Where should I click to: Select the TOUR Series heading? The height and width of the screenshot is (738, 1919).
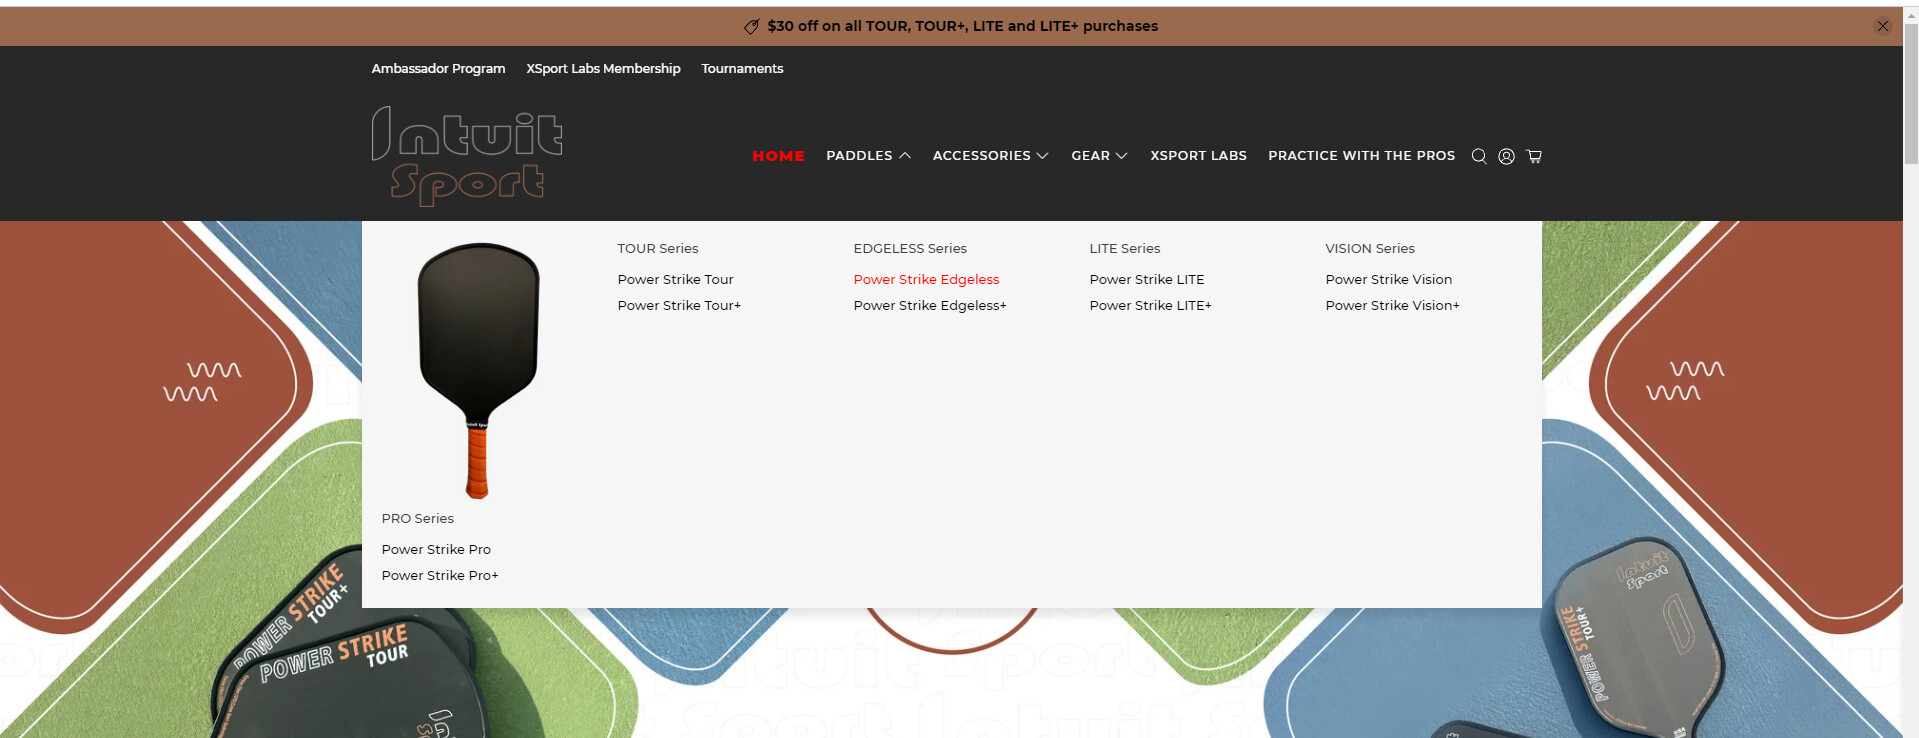(657, 249)
